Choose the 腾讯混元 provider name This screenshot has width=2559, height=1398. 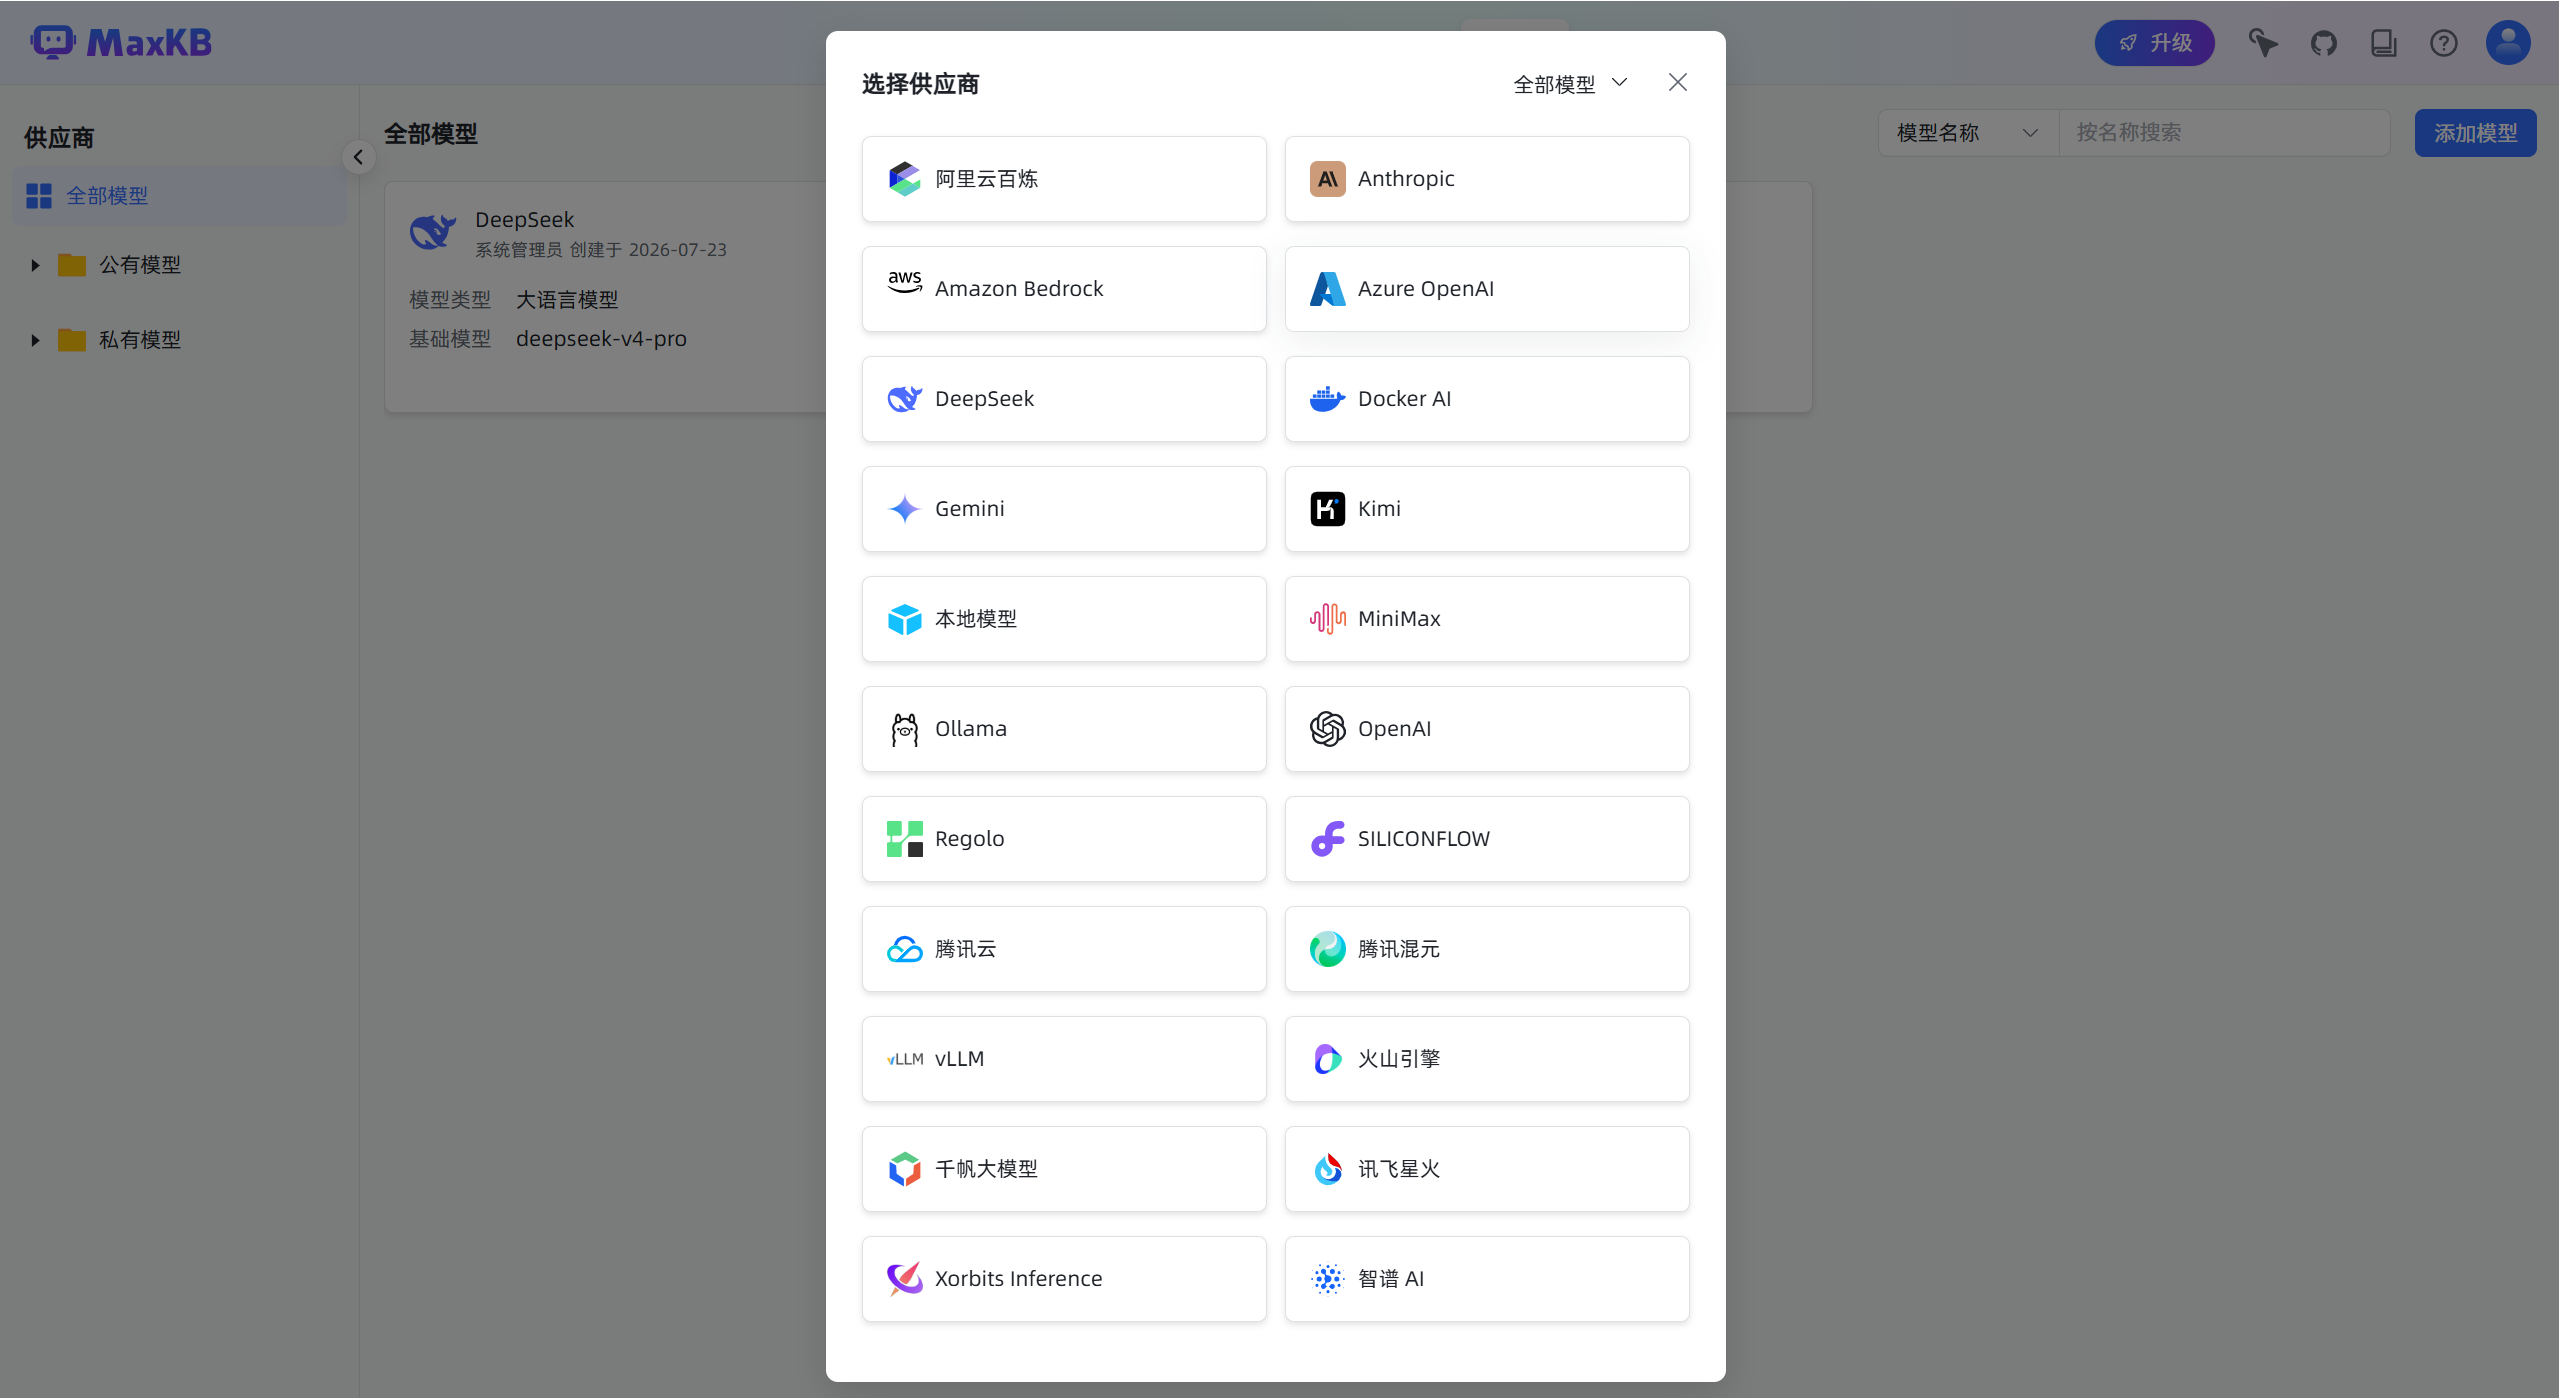(1398, 949)
